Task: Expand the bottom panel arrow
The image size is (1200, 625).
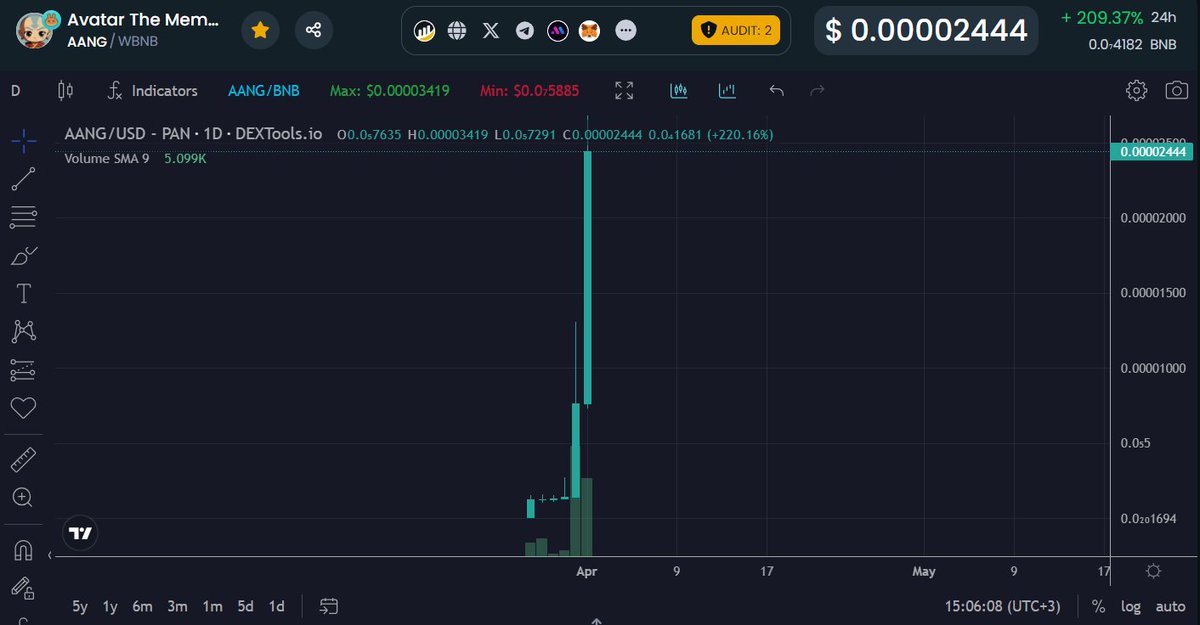Action: point(596,620)
